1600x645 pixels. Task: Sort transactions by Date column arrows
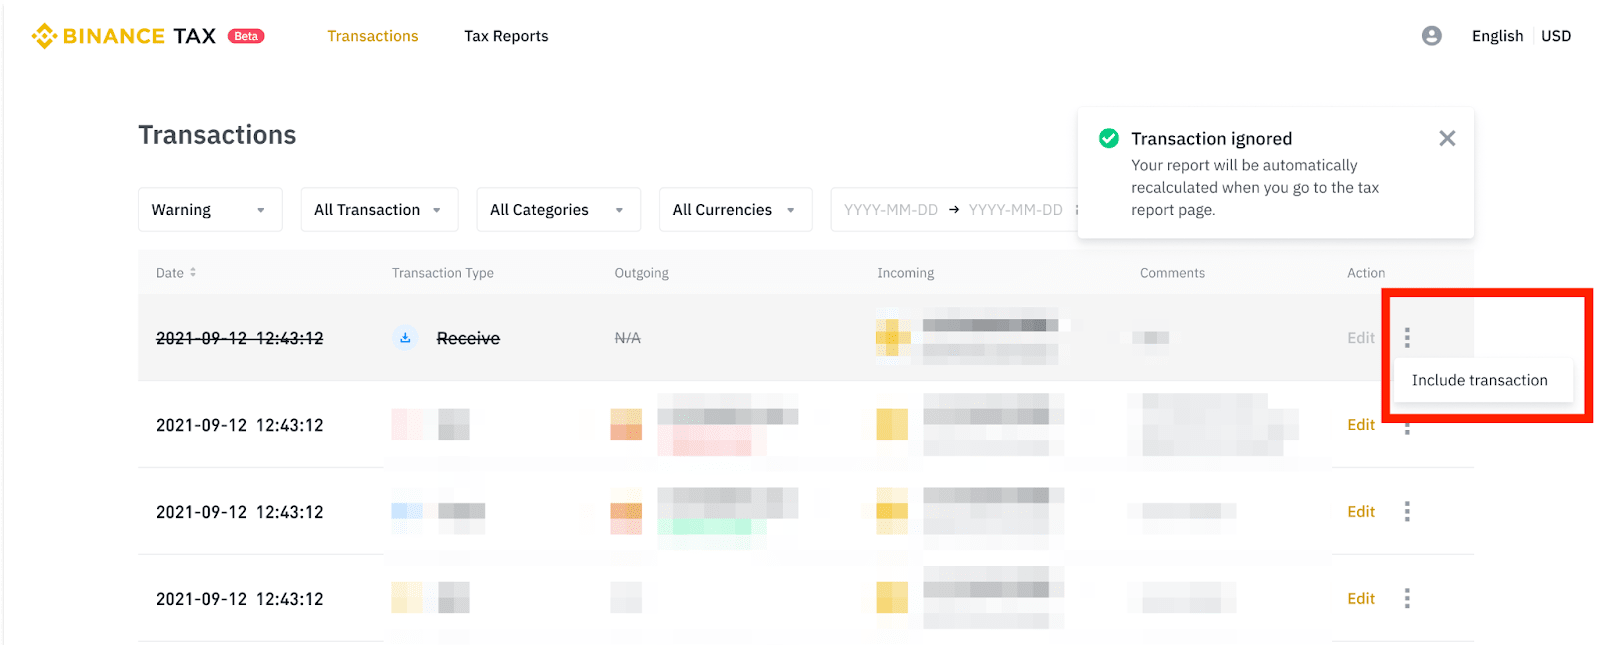pos(193,272)
